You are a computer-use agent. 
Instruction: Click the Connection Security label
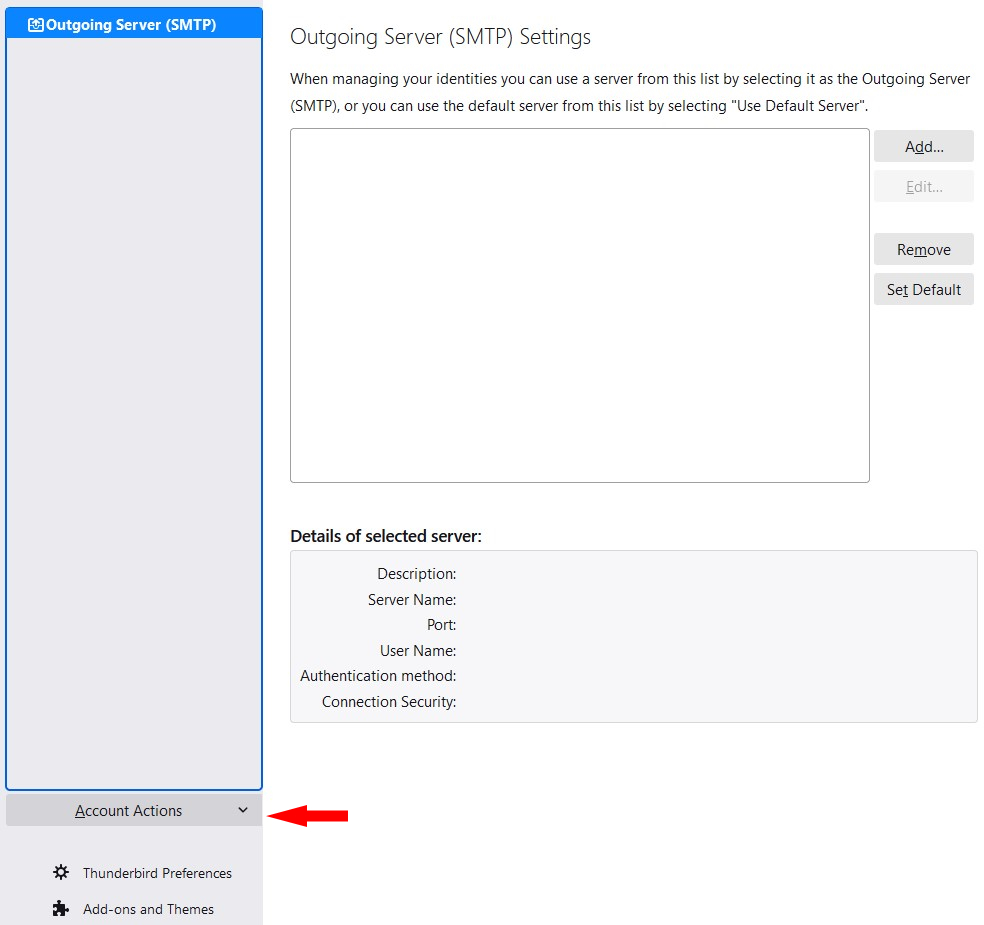tap(389, 702)
